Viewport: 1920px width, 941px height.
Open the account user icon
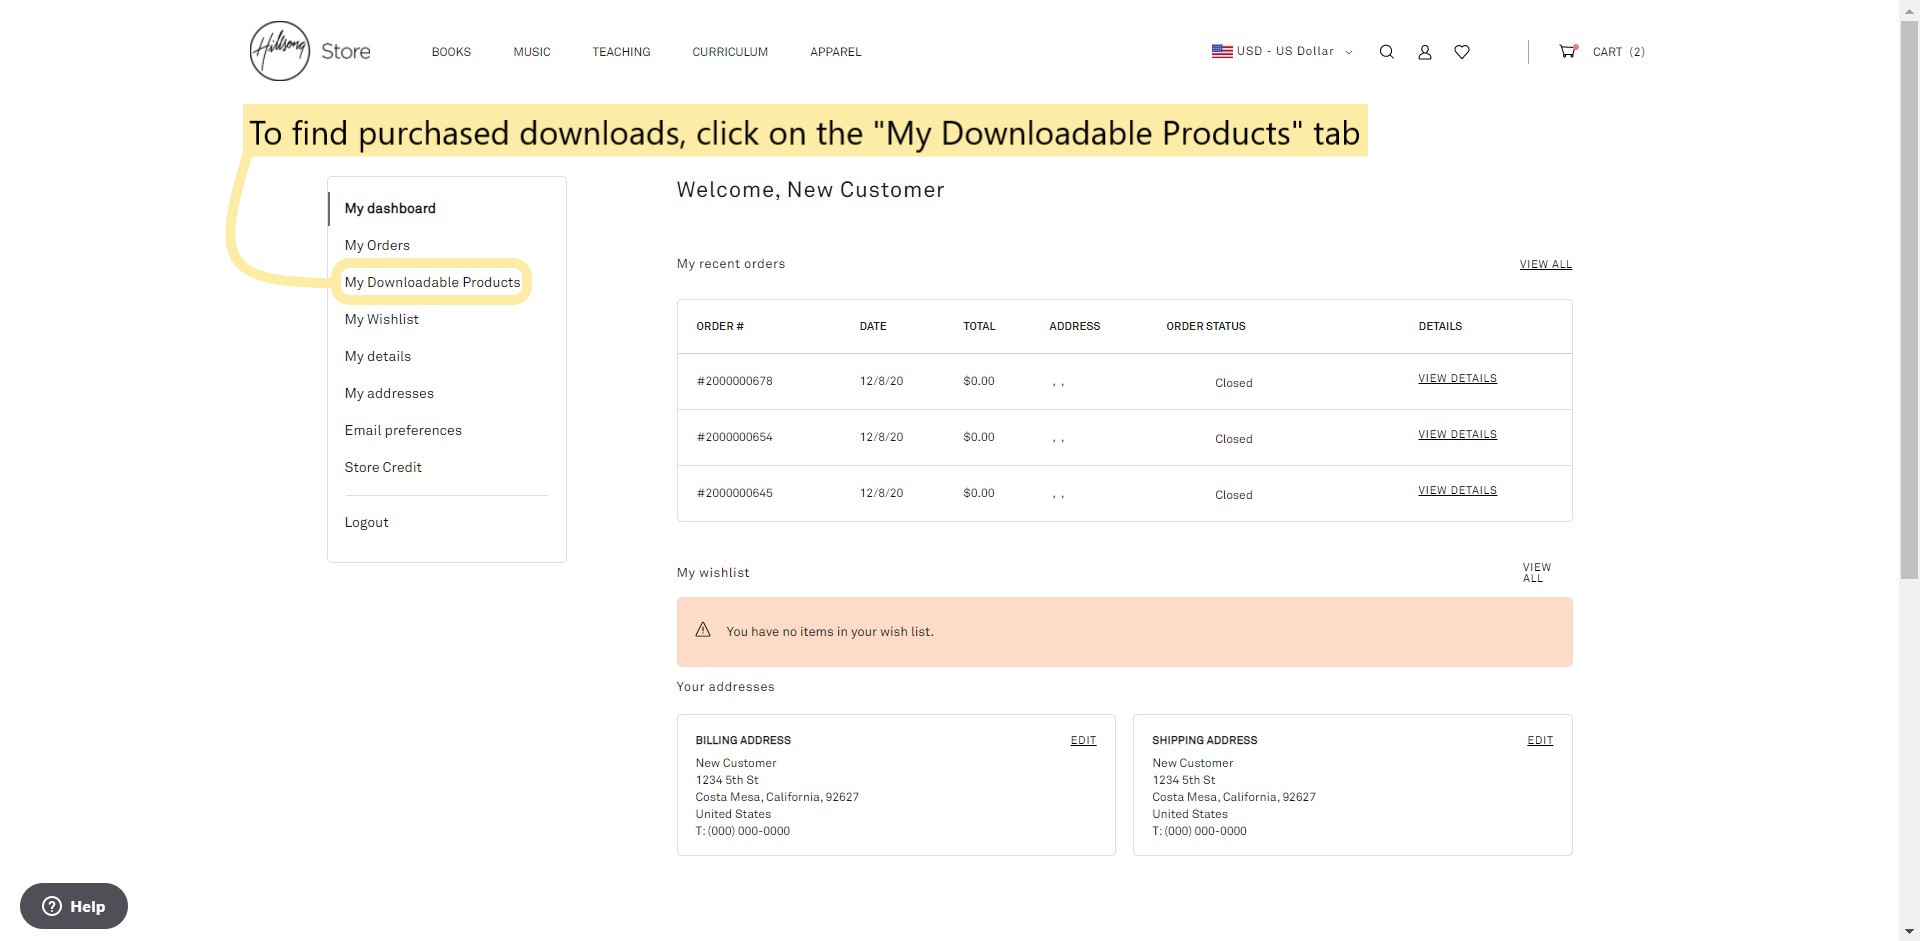click(x=1424, y=52)
